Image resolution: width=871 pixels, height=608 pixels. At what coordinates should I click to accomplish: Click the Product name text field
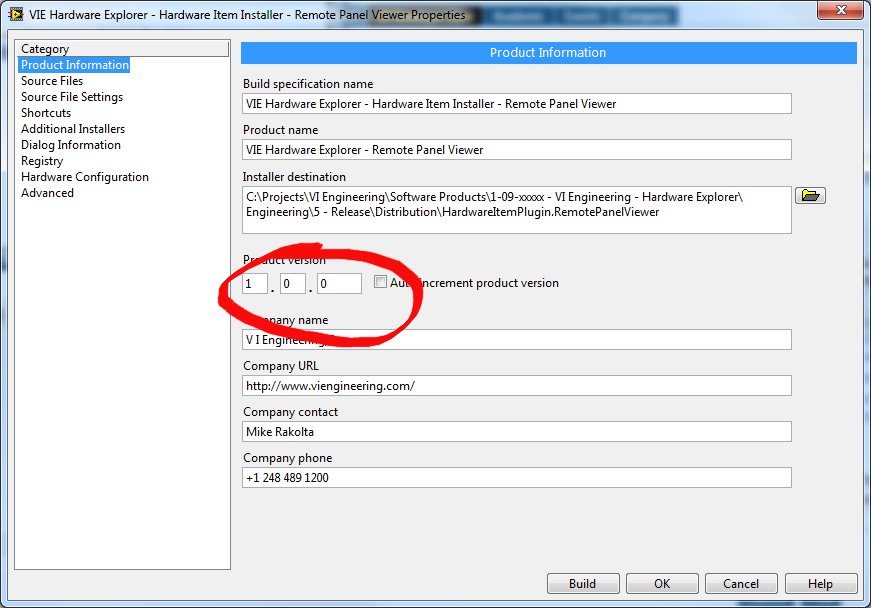[517, 150]
